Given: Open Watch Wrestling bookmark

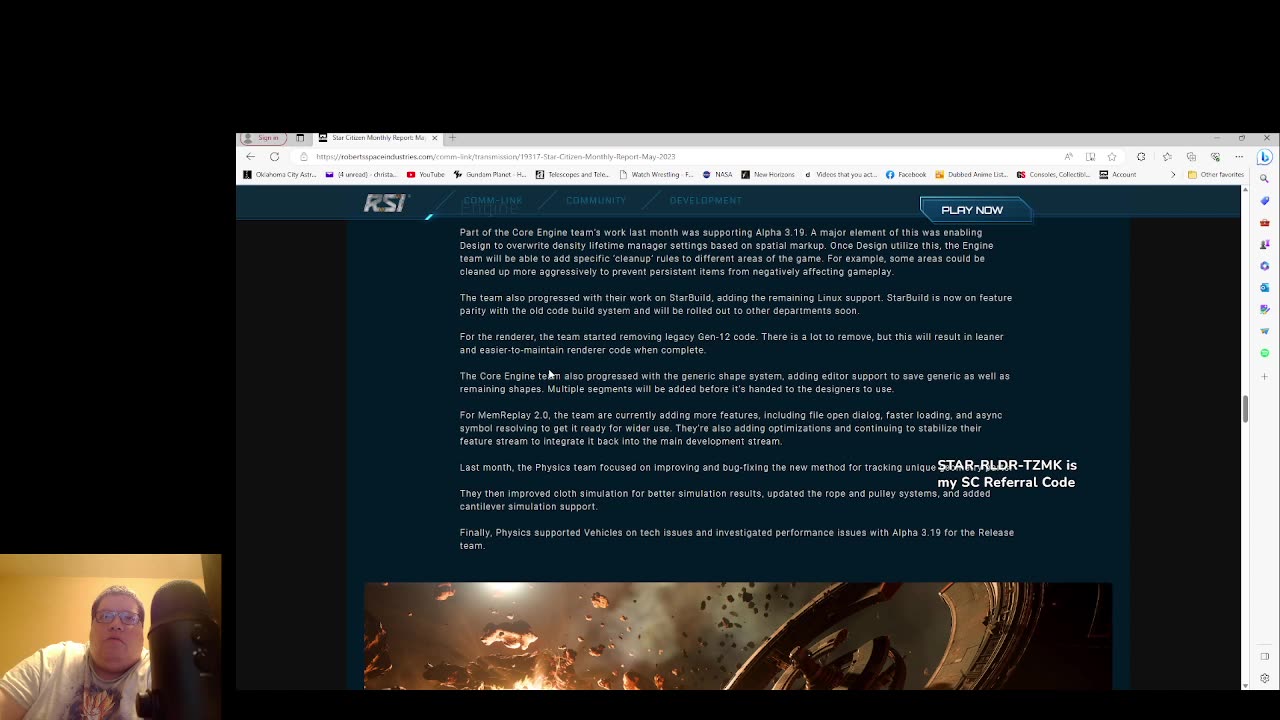Looking at the screenshot, I should [656, 174].
